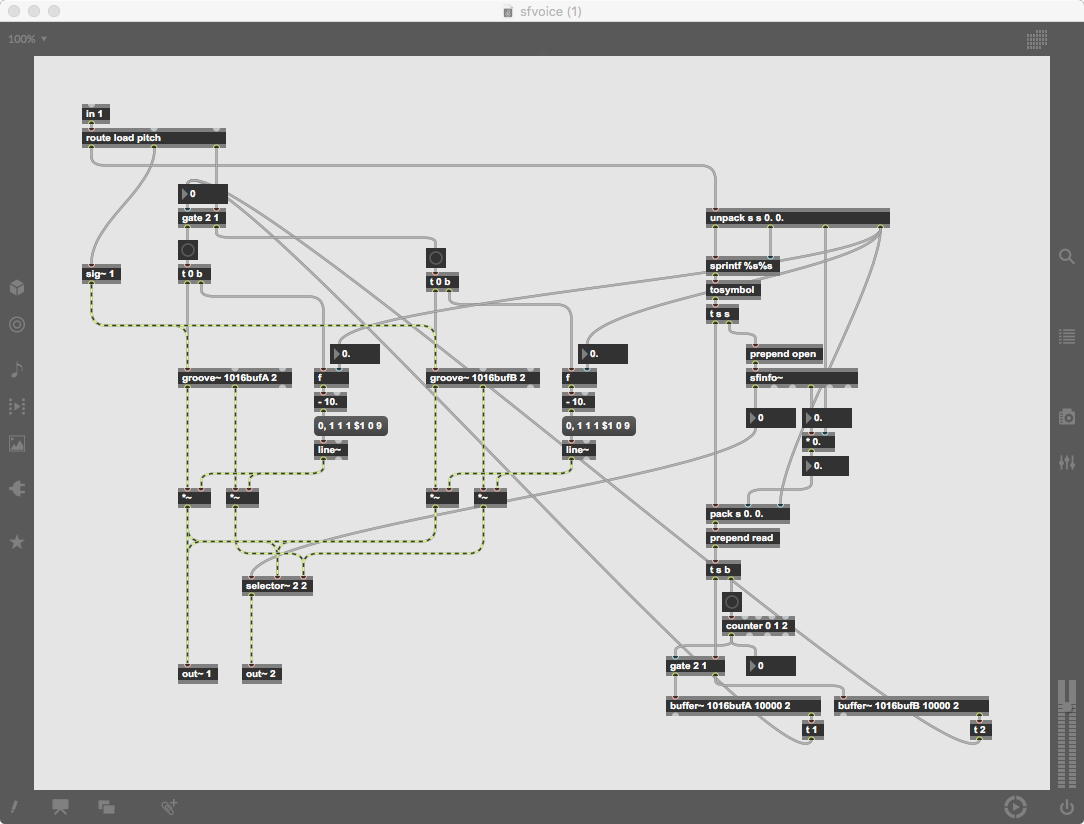Select the pack s 0. 0. object

(x=747, y=514)
